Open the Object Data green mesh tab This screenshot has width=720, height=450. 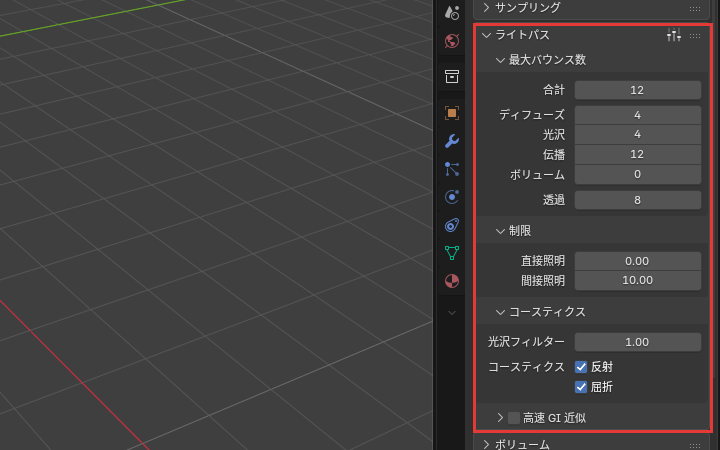coord(452,253)
